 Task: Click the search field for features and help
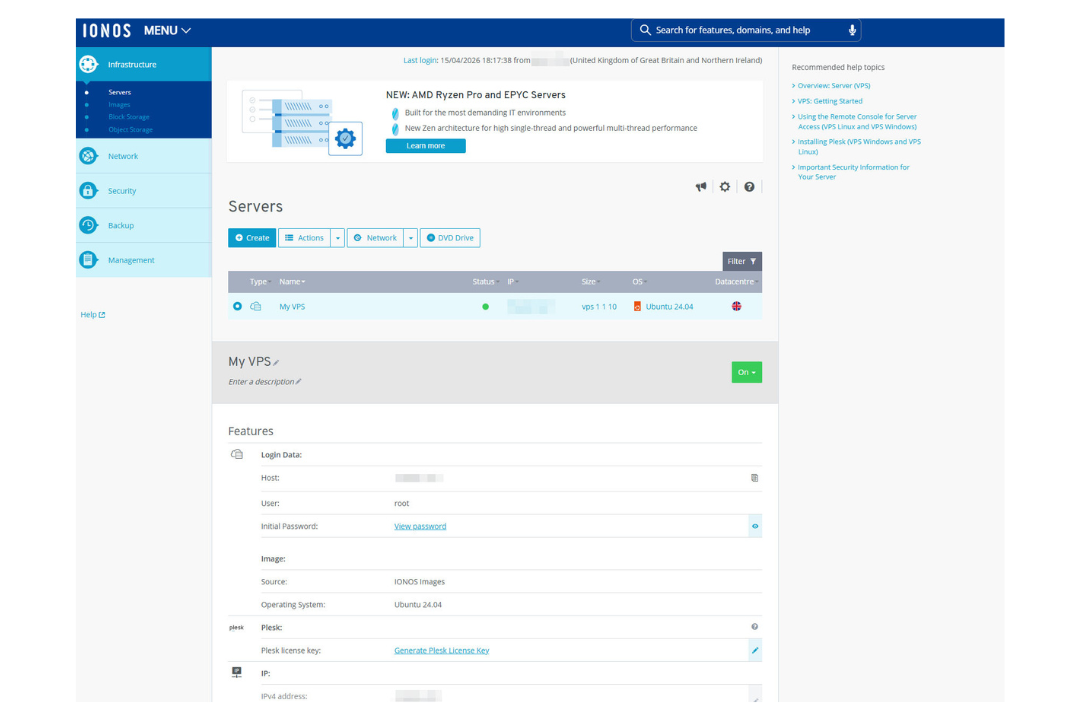pyautogui.click(x=746, y=30)
